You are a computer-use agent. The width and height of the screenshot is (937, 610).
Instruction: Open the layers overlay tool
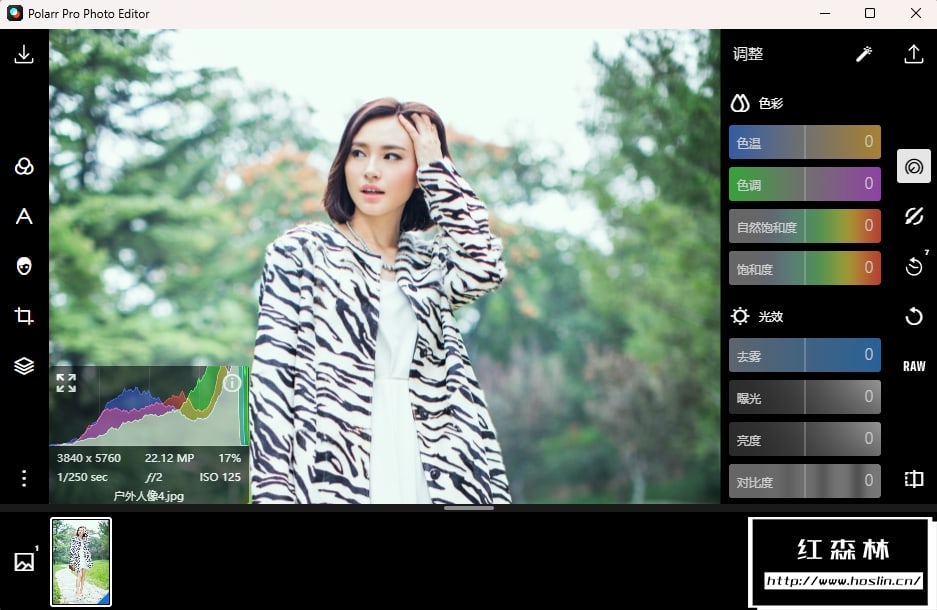[x=24, y=366]
